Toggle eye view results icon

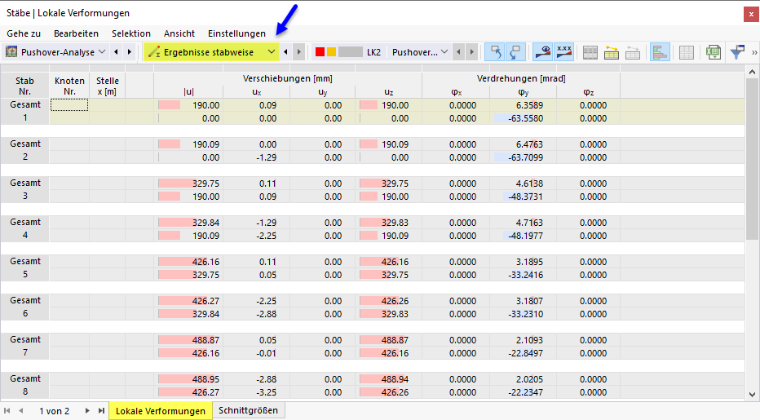543,52
